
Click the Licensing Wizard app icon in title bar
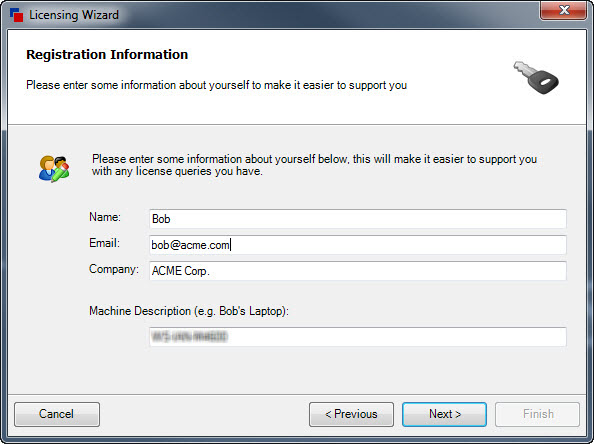[x=17, y=15]
